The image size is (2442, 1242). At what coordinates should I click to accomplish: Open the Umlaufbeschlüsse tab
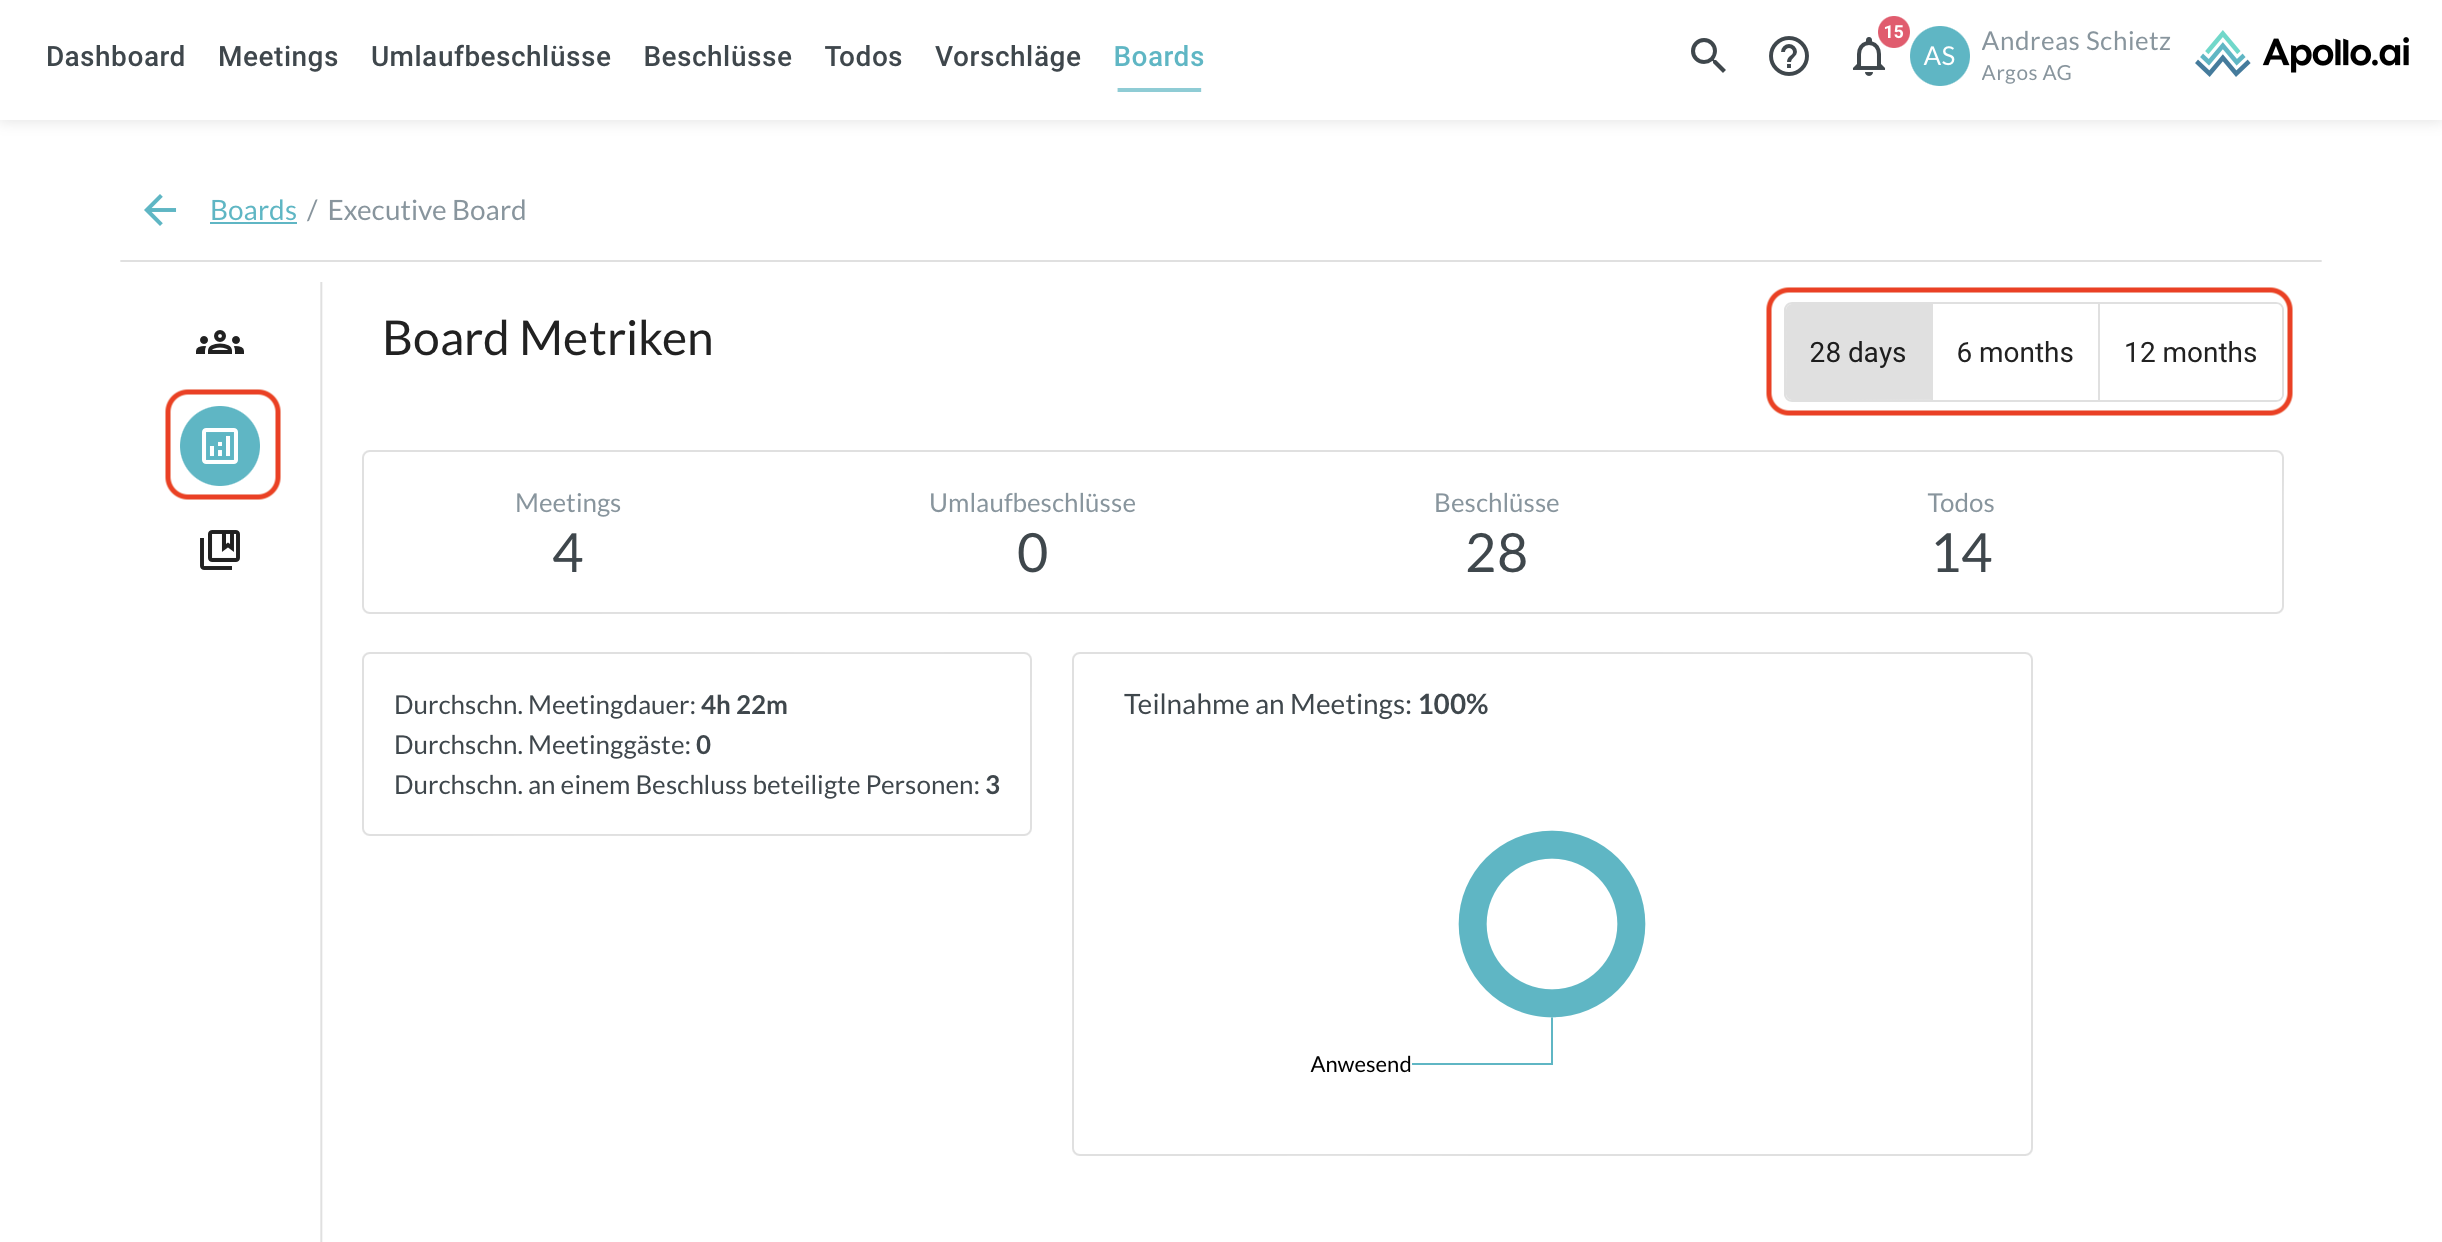coord(490,56)
